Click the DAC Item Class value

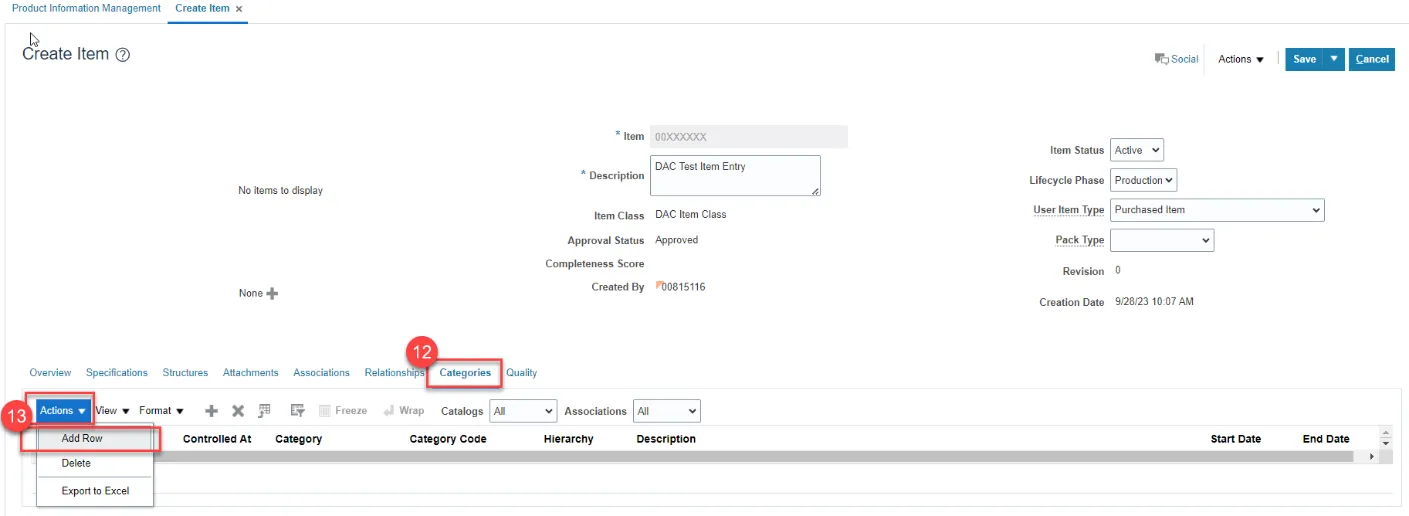(690, 214)
